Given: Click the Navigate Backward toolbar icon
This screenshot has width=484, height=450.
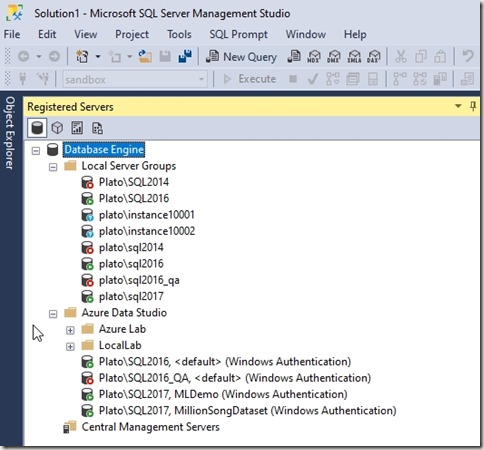Looking at the screenshot, I should click(23, 57).
